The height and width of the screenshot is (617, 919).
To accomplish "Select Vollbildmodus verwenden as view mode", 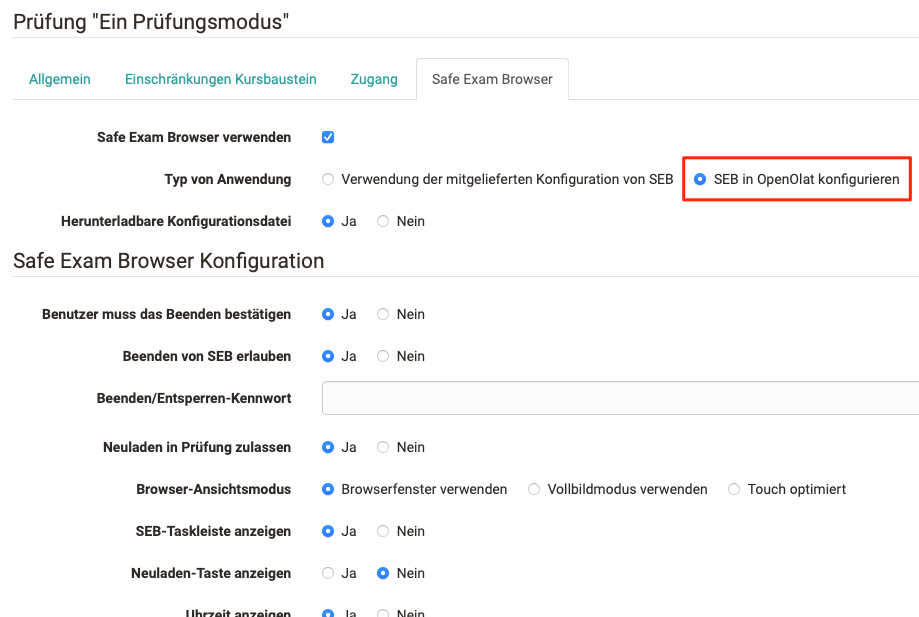I will pos(534,489).
